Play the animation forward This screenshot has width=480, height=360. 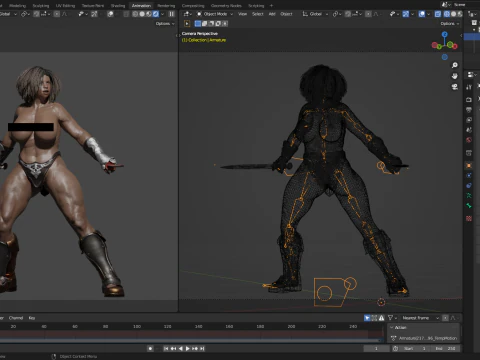(188, 349)
